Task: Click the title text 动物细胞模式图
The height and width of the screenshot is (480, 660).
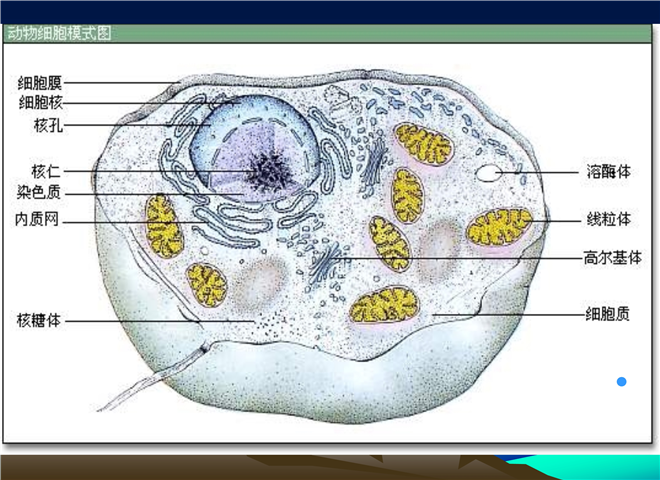Action: (59, 33)
